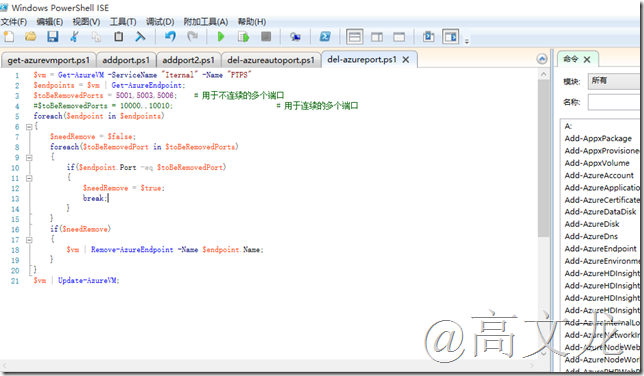Image resolution: width=644 pixels, height=376 pixels.
Task: Clear the console pane icon
Action: tap(140, 37)
